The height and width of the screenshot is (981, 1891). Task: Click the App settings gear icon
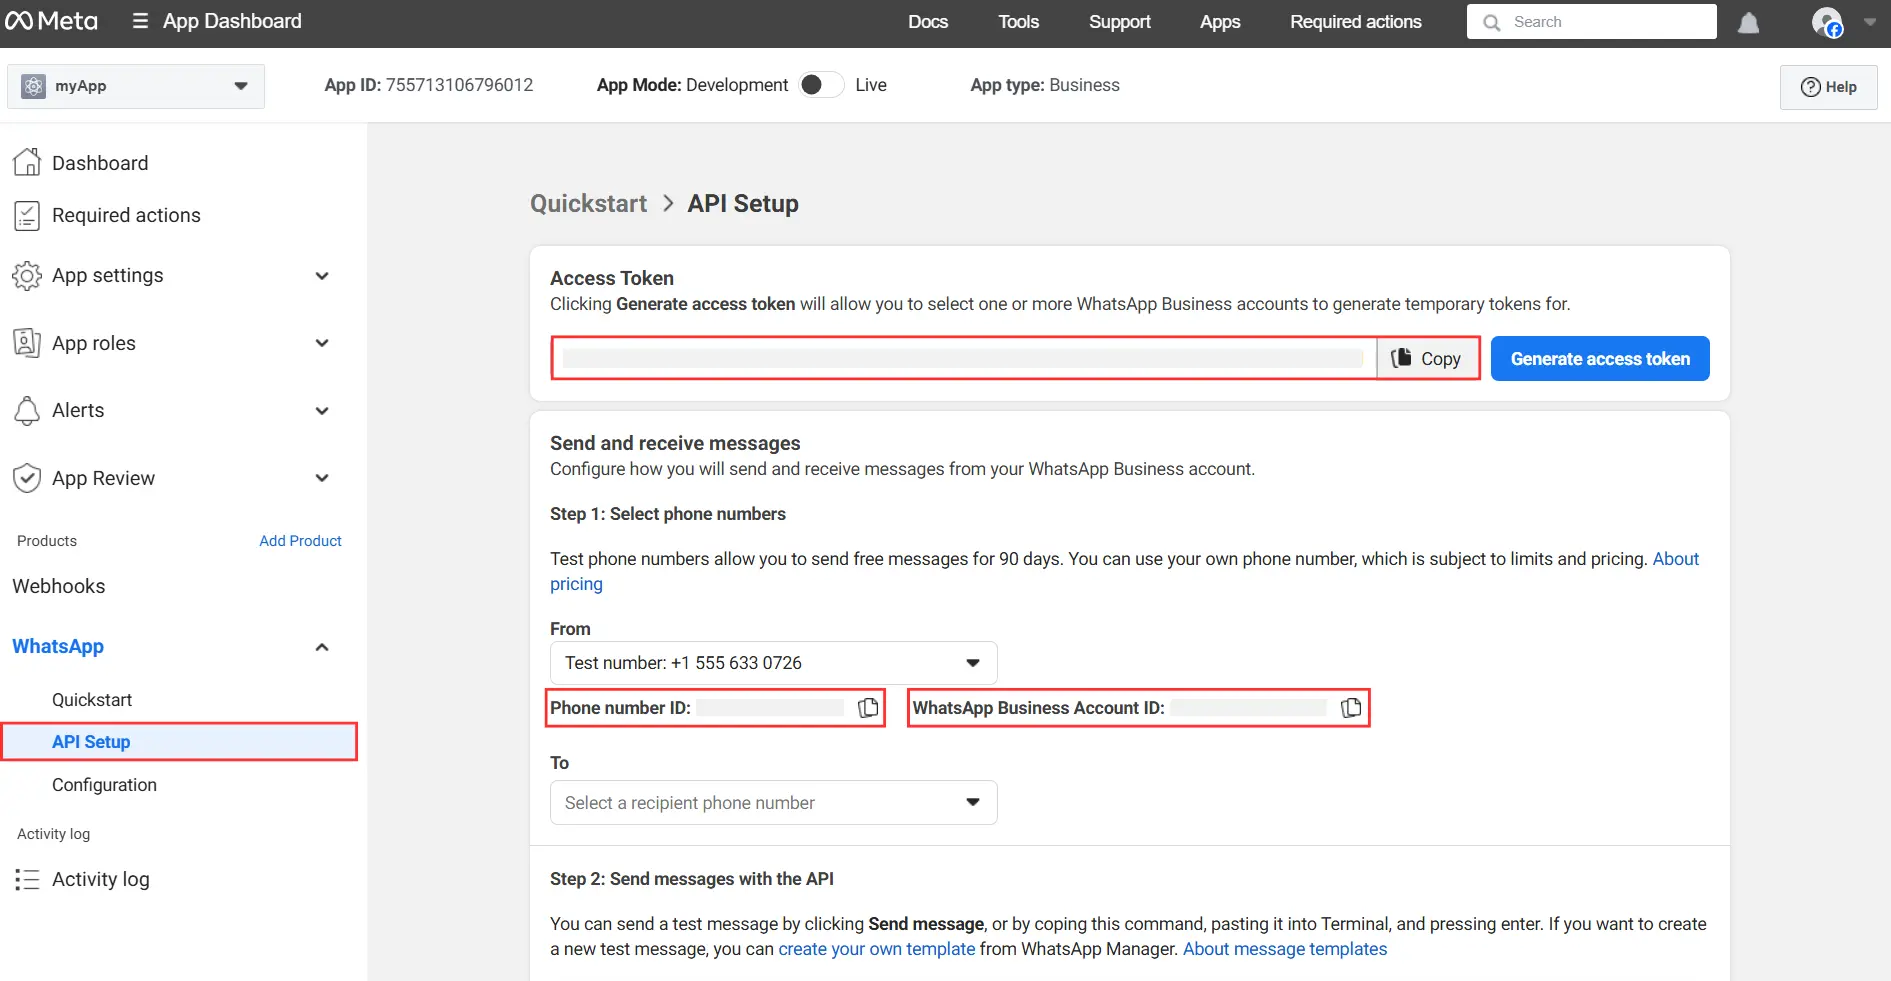coord(27,275)
